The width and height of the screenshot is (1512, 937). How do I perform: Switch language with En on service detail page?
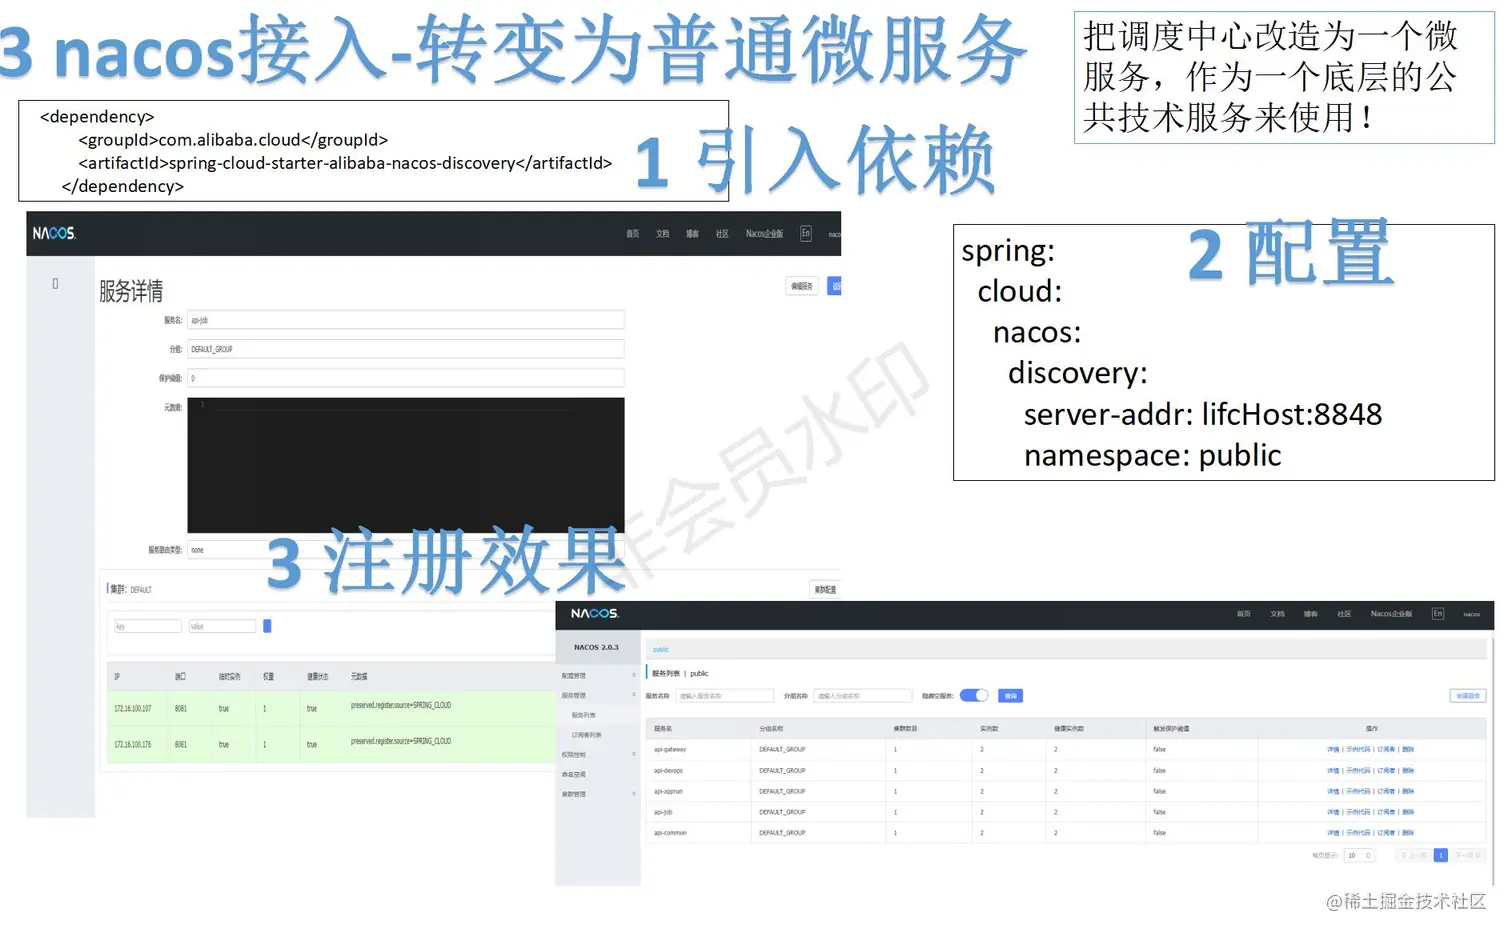[806, 233]
